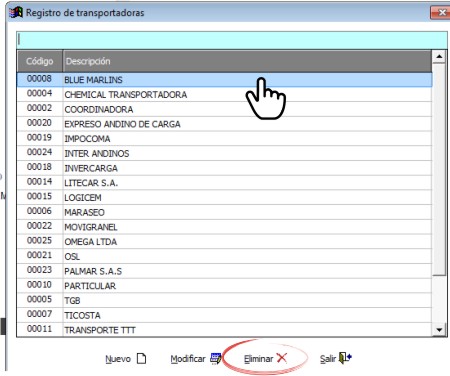Focus the search field above the table
Viewport: 450px width, 376px height.
click(x=232, y=40)
